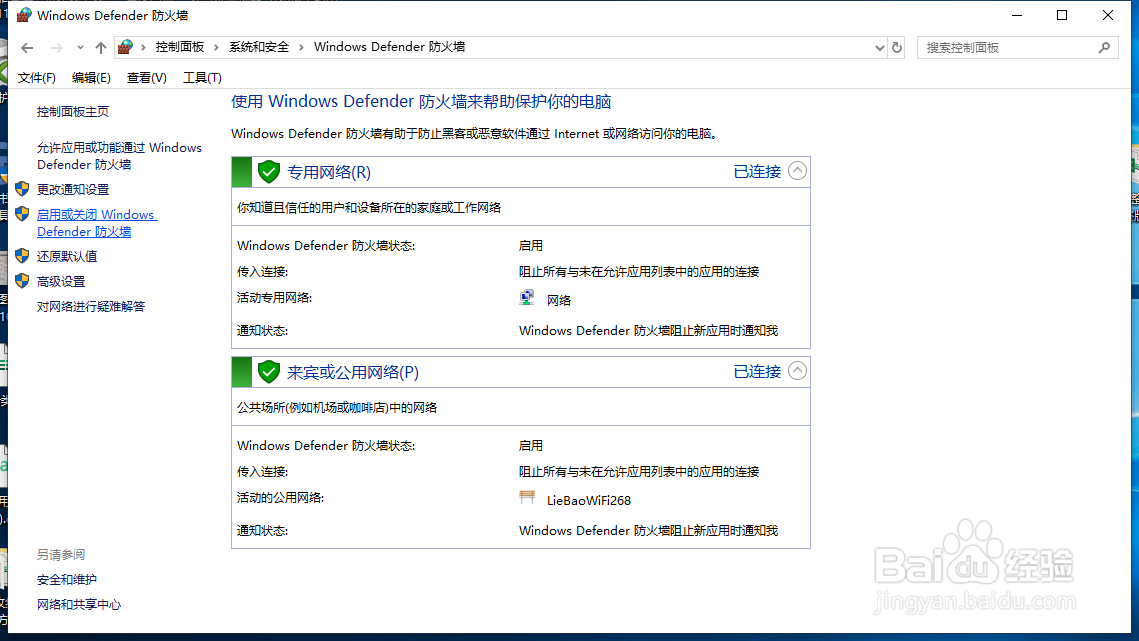Viewport: 1139px width, 641px height.
Task: Click the network computer icon beside 网络
Action: [x=527, y=298]
